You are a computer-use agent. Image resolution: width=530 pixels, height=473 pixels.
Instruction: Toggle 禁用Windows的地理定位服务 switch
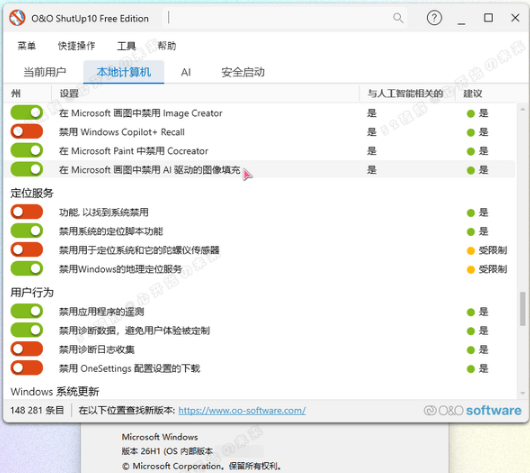tap(27, 269)
